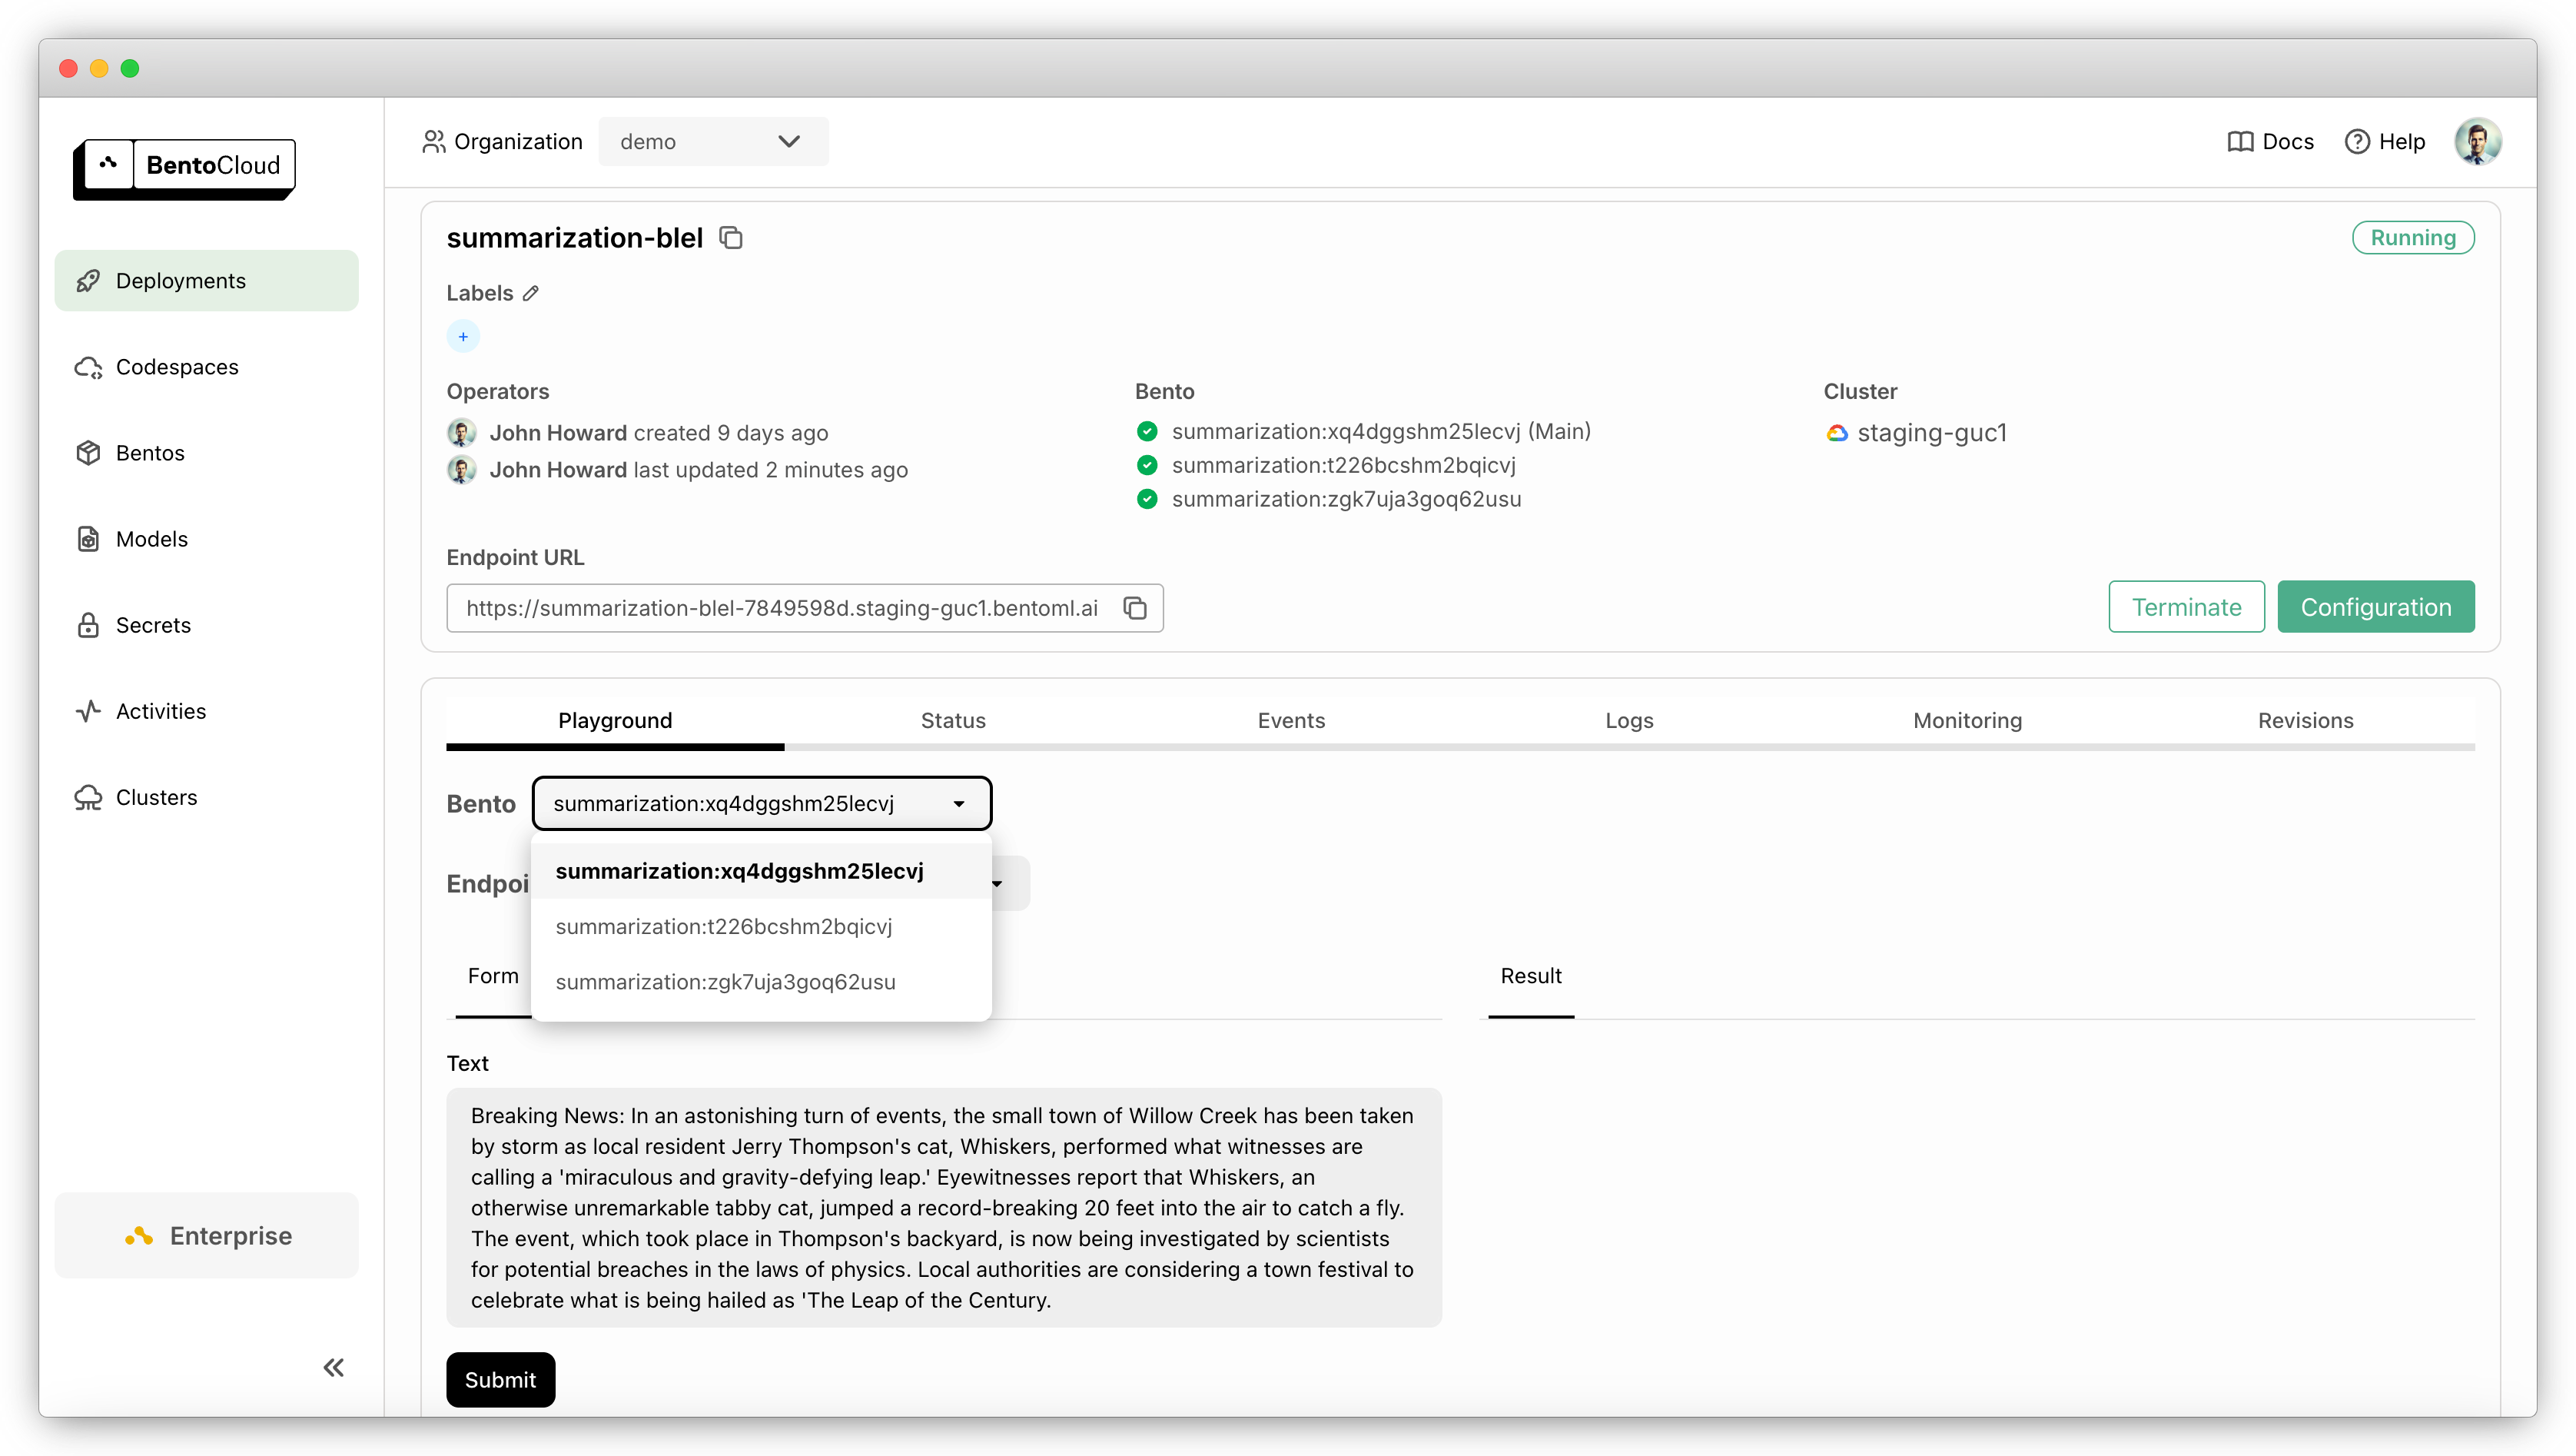Click the Help link text
The height and width of the screenshot is (1456, 2576).
pyautogui.click(x=2401, y=142)
